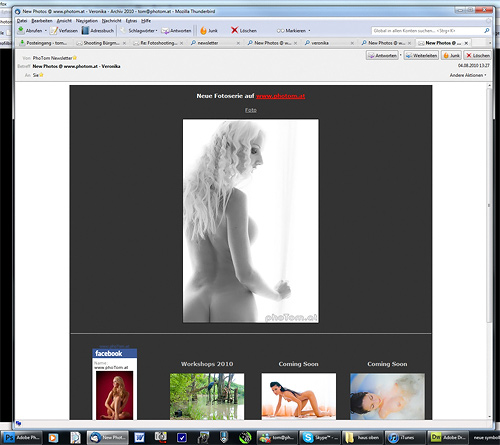Image resolution: width=500 pixels, height=445 pixels.
Task: Click Löschen in the main toolbar
Action: [x=244, y=31]
